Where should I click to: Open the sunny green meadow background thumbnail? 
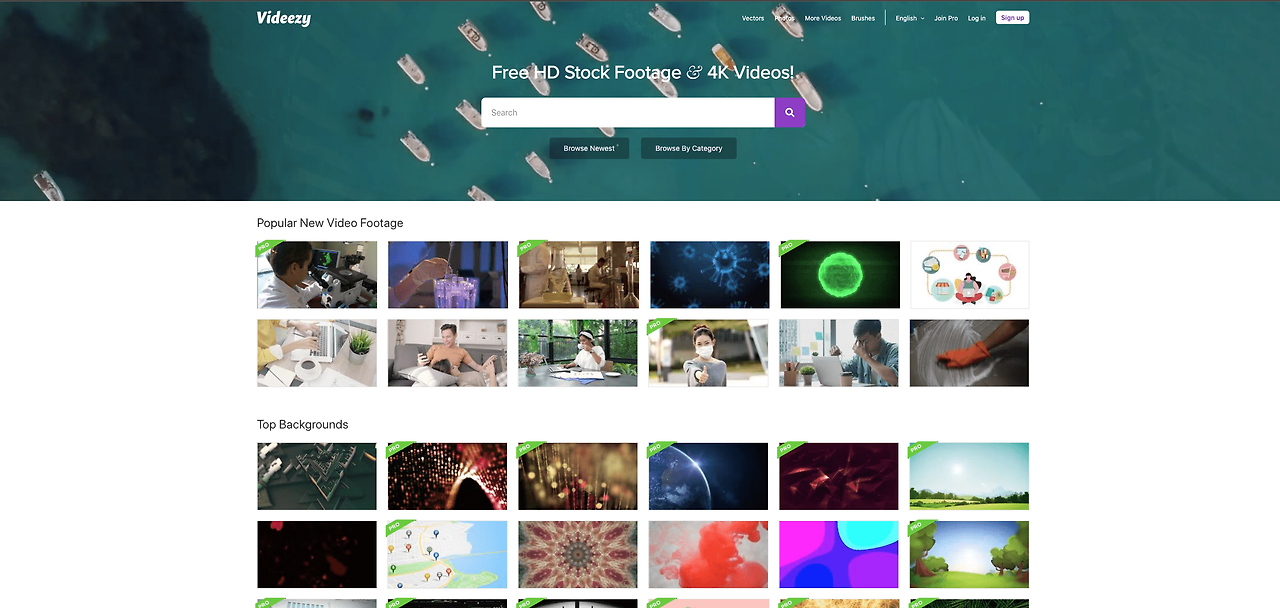click(970, 476)
